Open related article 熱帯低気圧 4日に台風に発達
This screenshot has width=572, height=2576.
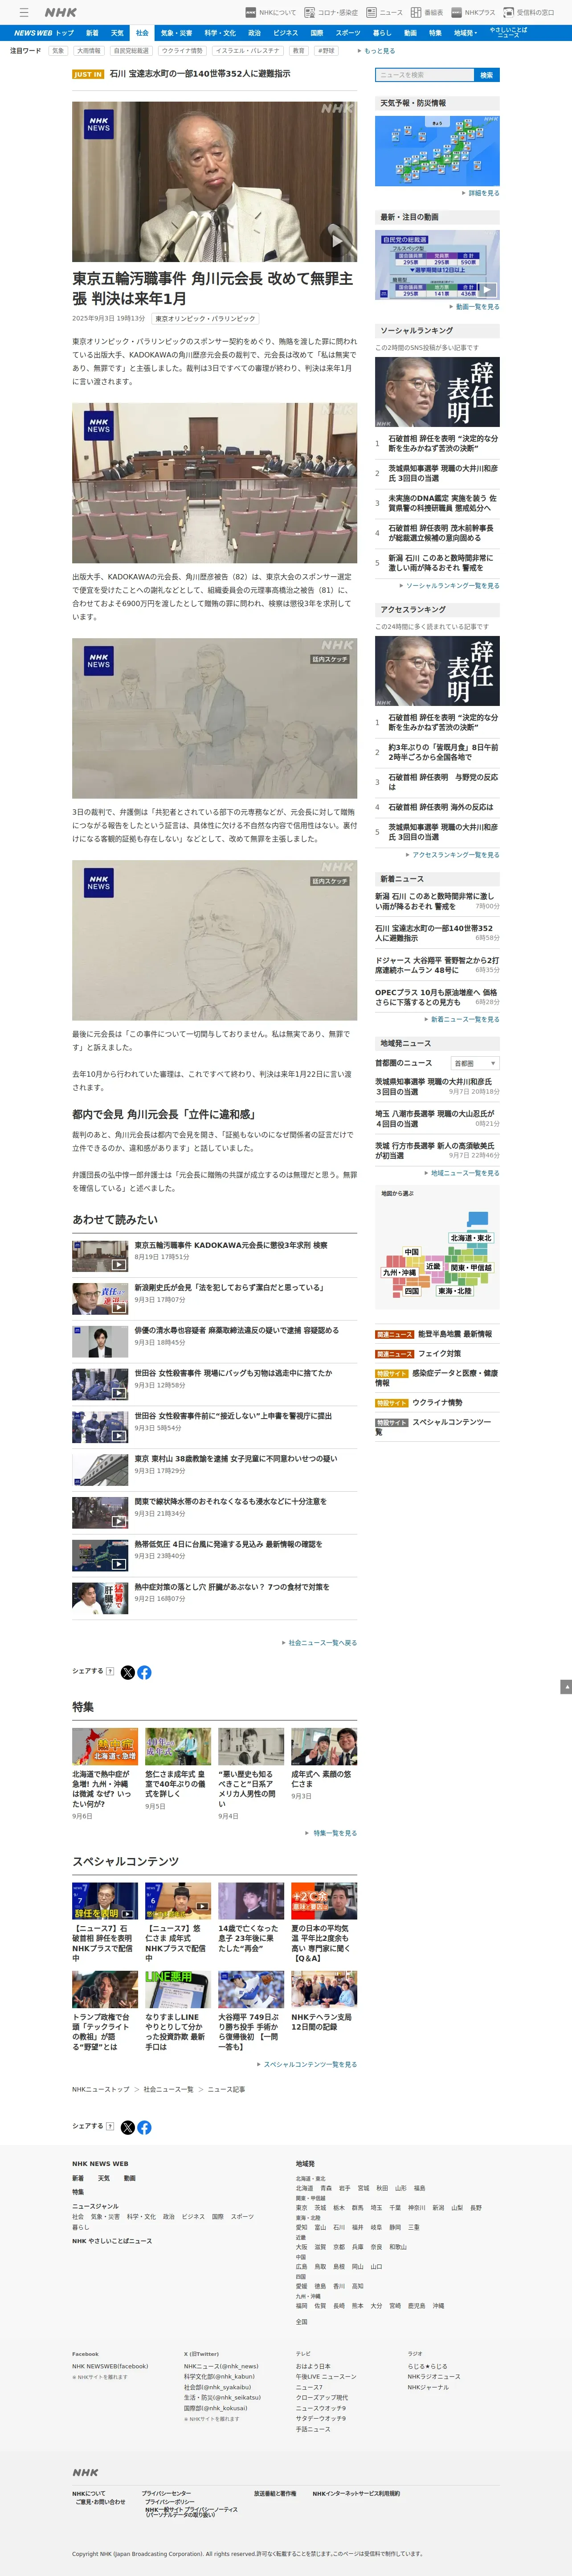click(x=229, y=1544)
